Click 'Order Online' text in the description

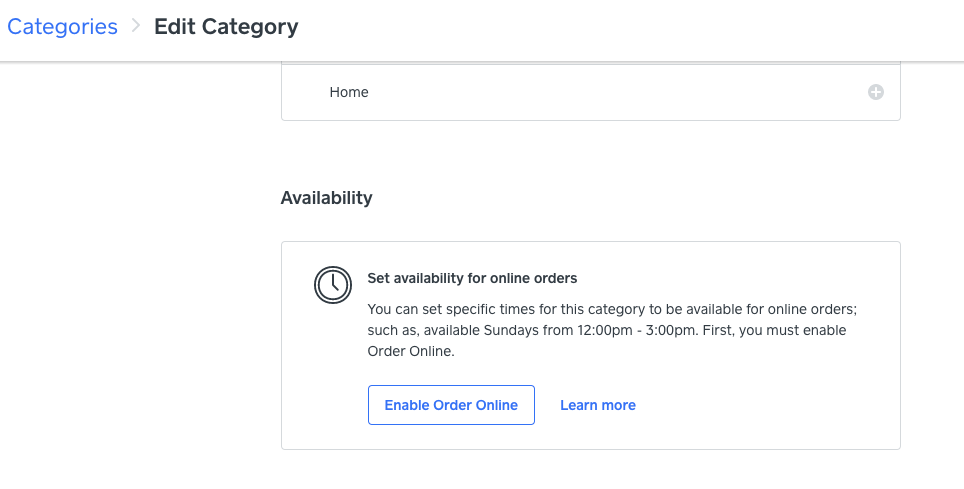click(411, 351)
